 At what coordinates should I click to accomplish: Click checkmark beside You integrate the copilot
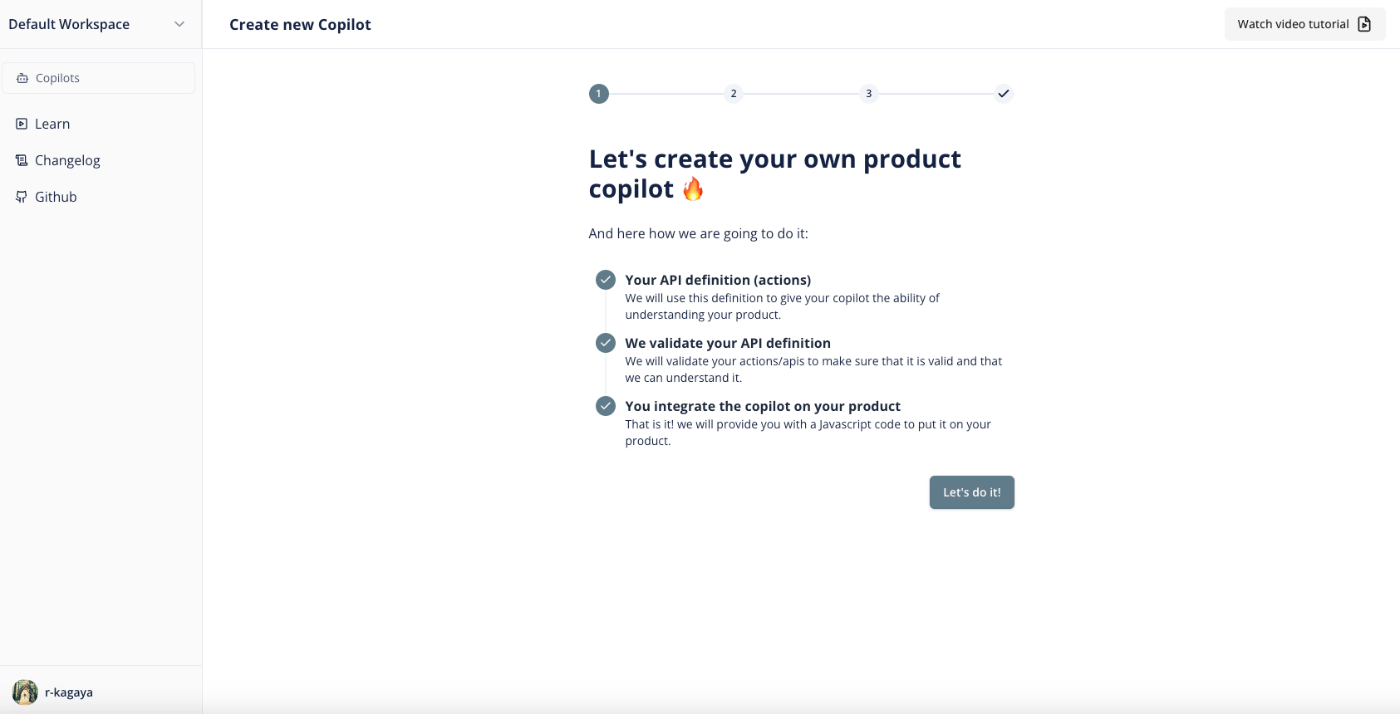[605, 406]
